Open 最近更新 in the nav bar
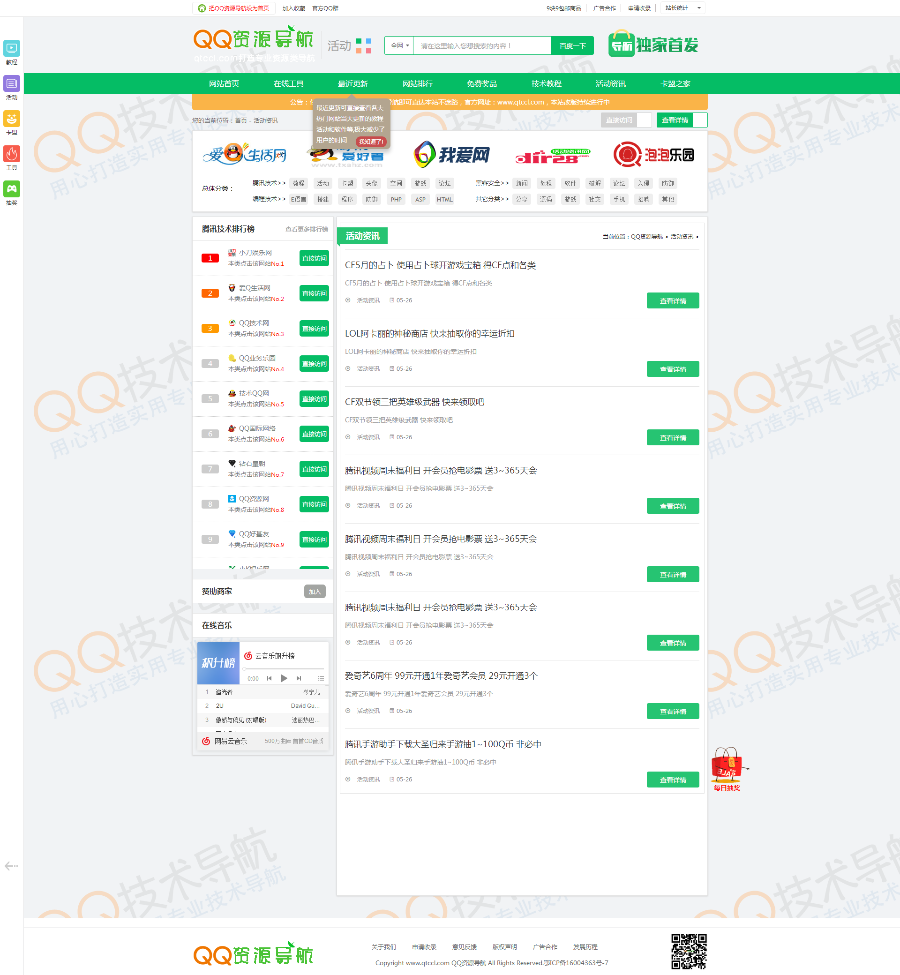The image size is (900, 975). [353, 83]
